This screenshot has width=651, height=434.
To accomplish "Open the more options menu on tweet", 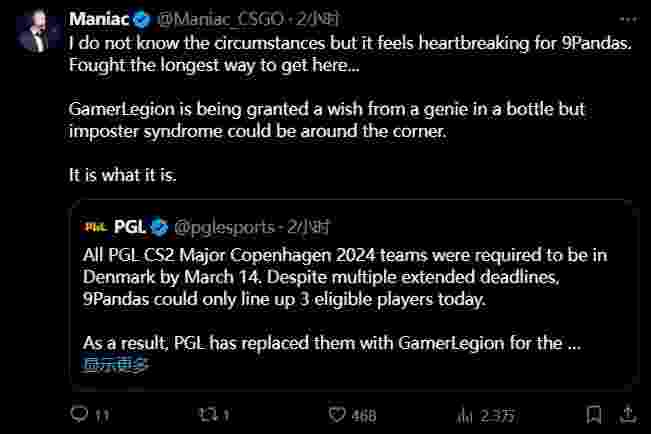I will [x=627, y=20].
